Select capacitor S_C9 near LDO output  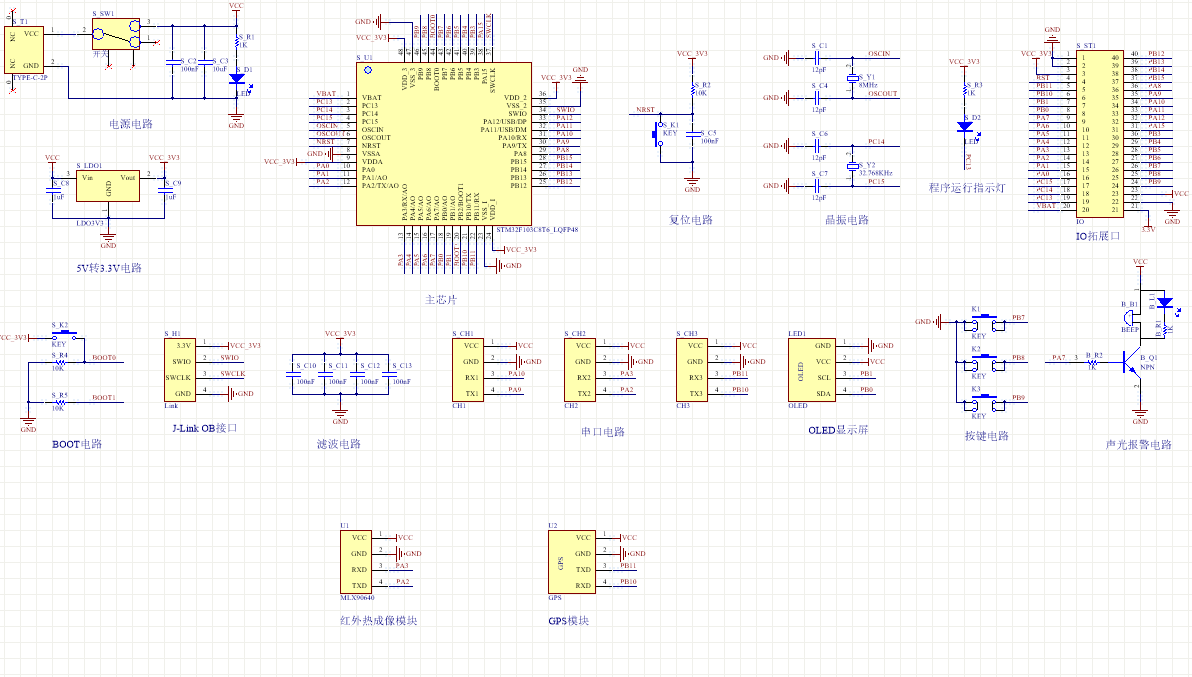165,190
